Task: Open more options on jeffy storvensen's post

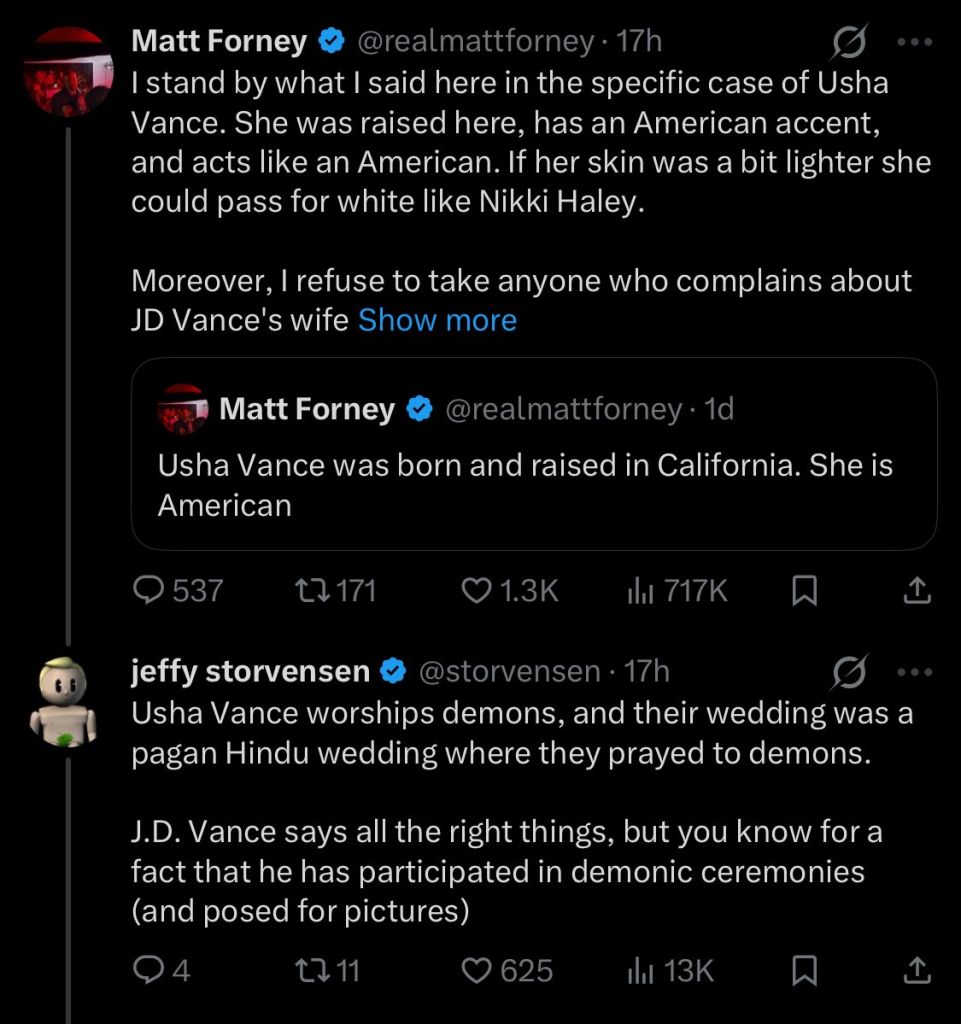Action: (x=914, y=671)
